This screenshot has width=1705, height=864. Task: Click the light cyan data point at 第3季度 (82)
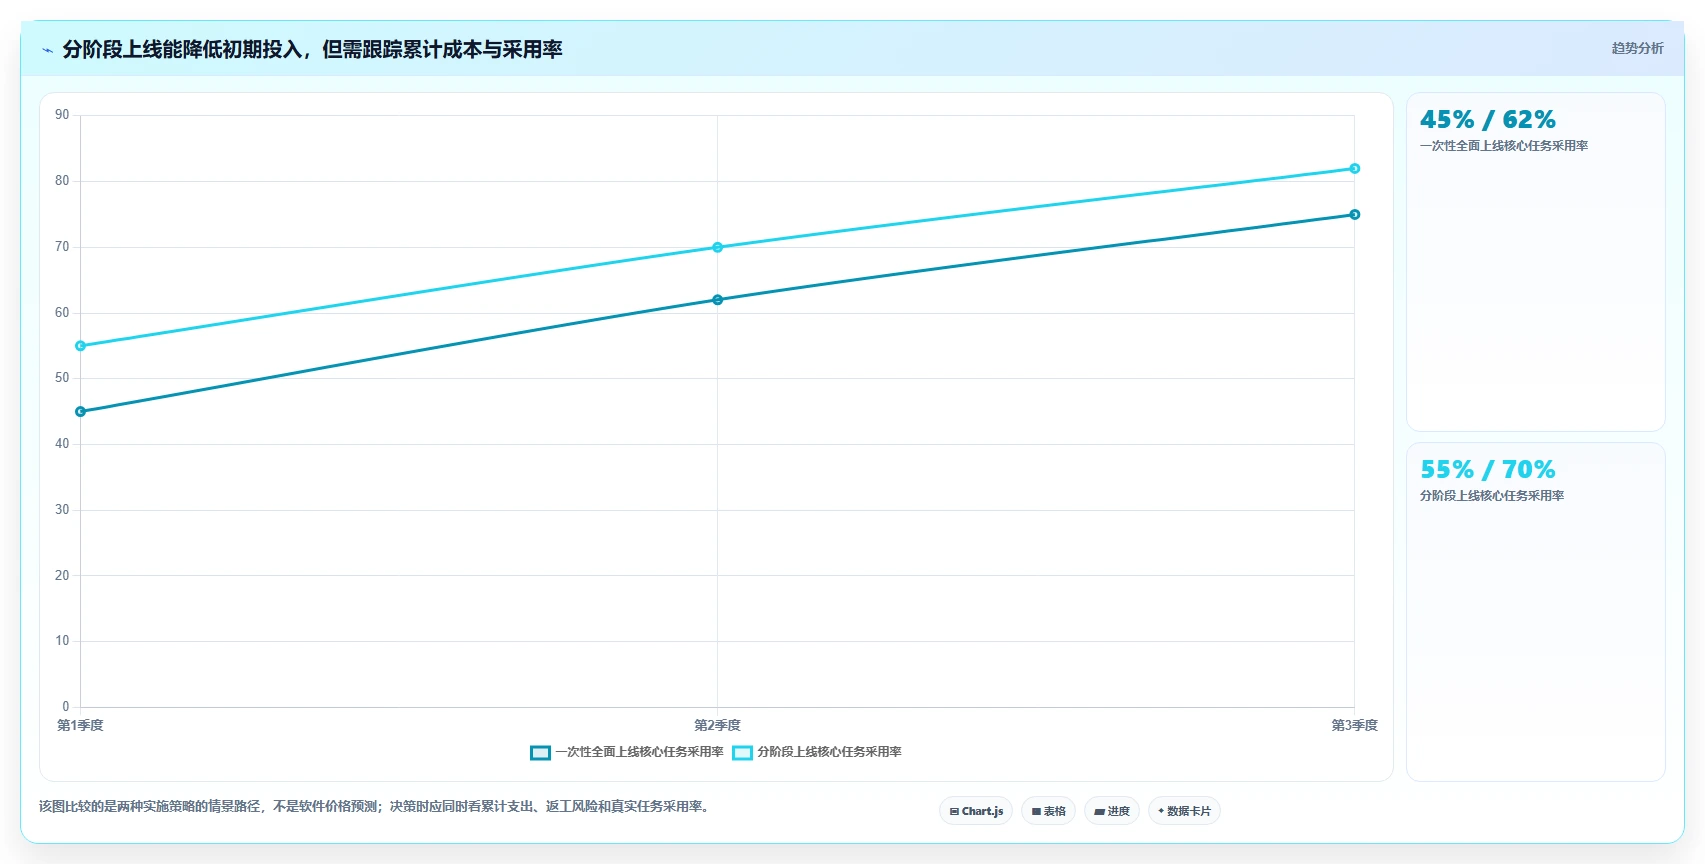click(x=1355, y=169)
